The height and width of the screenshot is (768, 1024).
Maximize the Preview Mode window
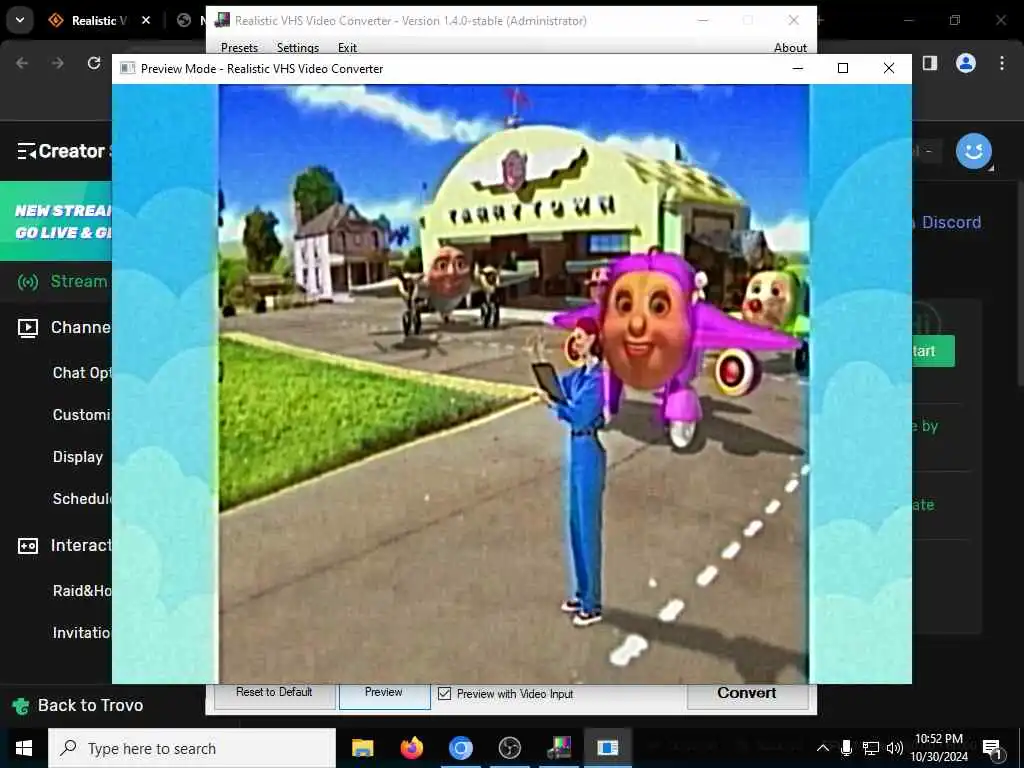(843, 69)
